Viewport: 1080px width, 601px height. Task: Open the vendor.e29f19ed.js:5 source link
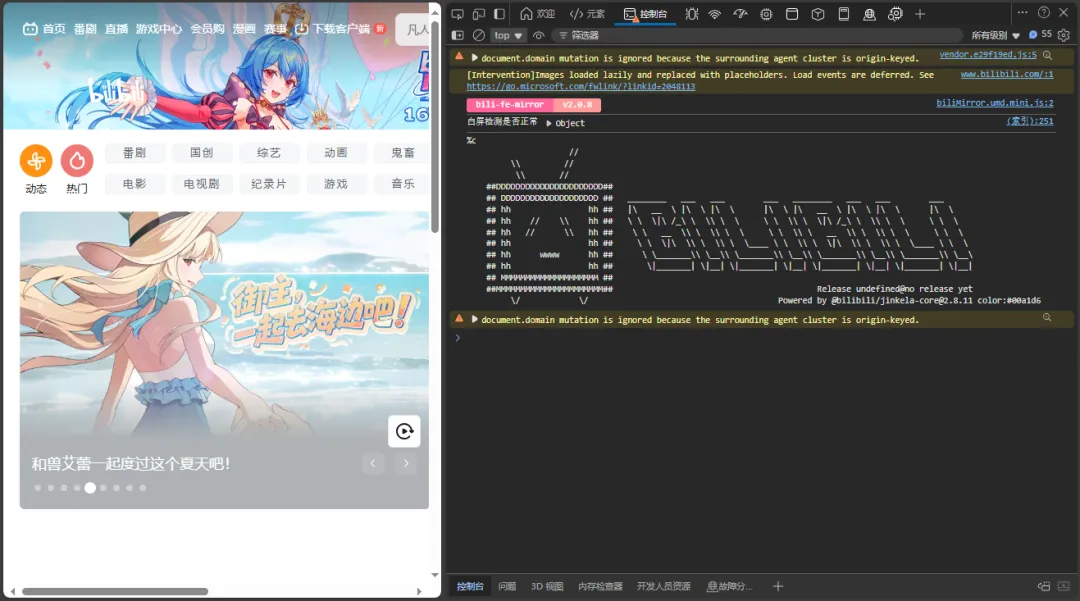pos(988,54)
